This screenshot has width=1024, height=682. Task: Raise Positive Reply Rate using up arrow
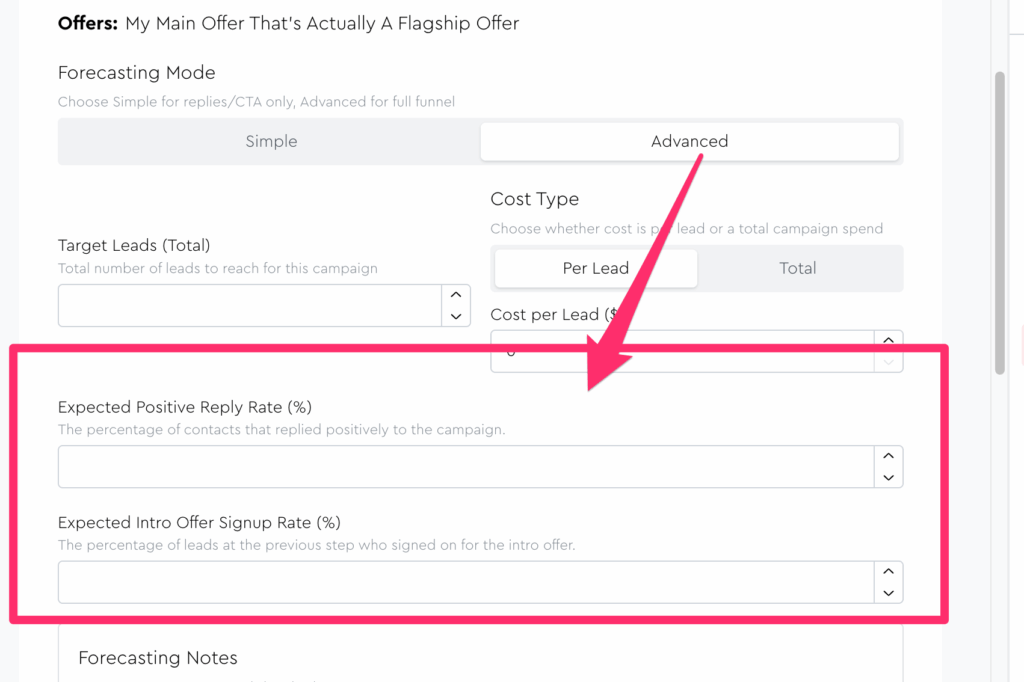888,456
